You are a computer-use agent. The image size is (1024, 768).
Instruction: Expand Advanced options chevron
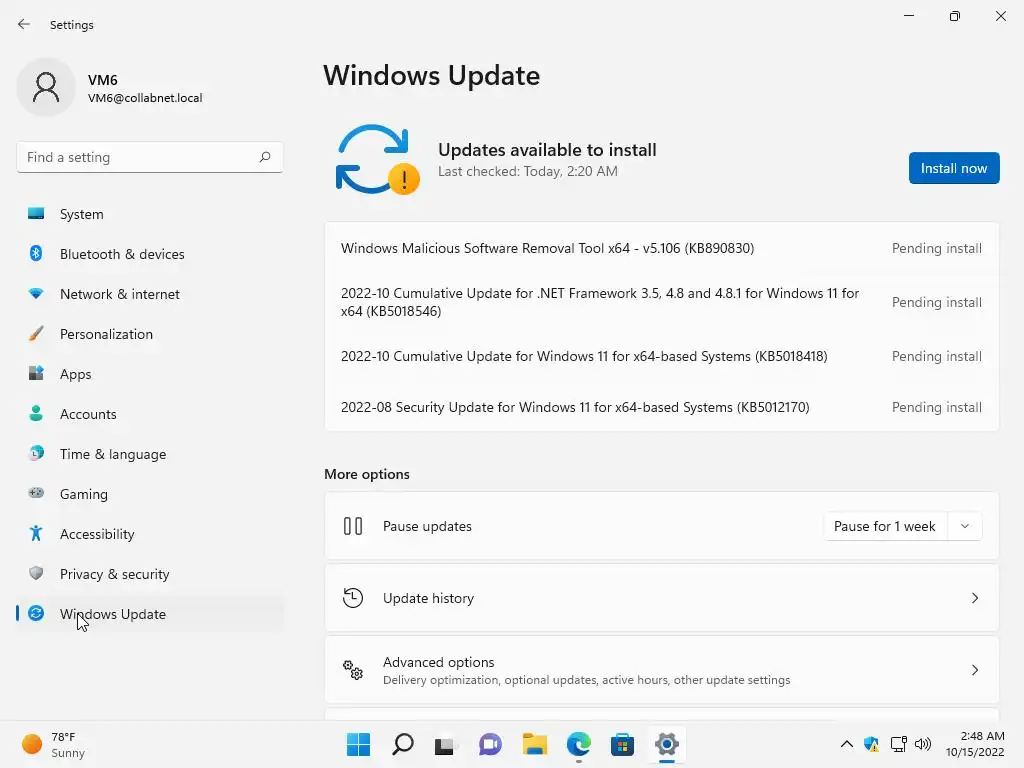[x=974, y=669]
